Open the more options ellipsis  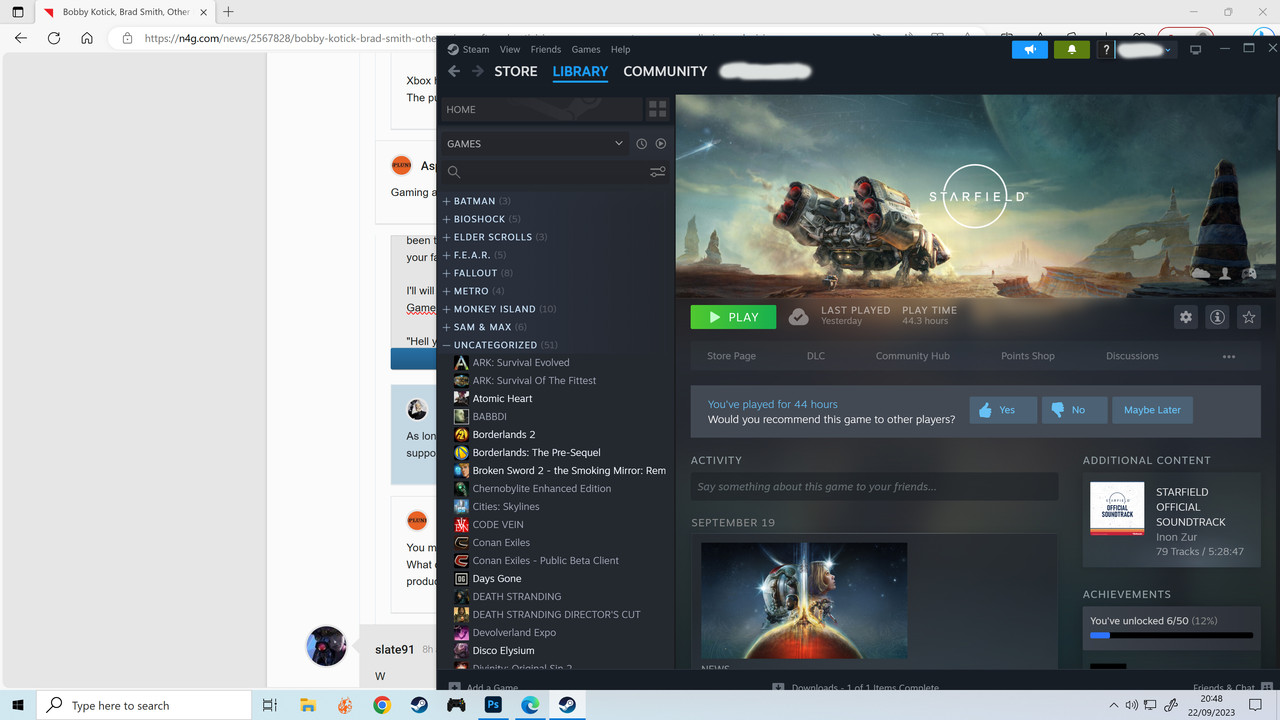(1229, 356)
